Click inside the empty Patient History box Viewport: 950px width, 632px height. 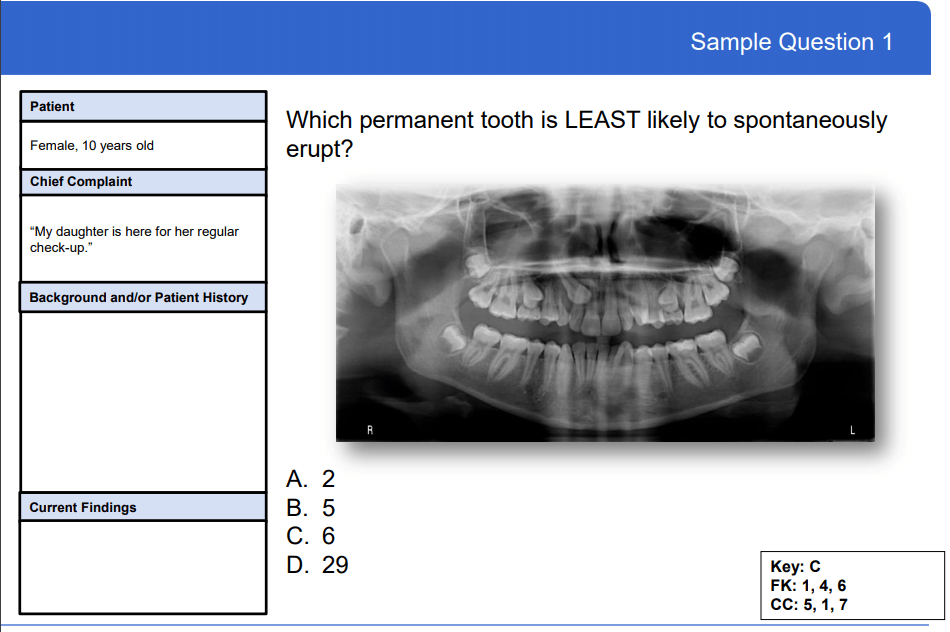pyautogui.click(x=143, y=400)
